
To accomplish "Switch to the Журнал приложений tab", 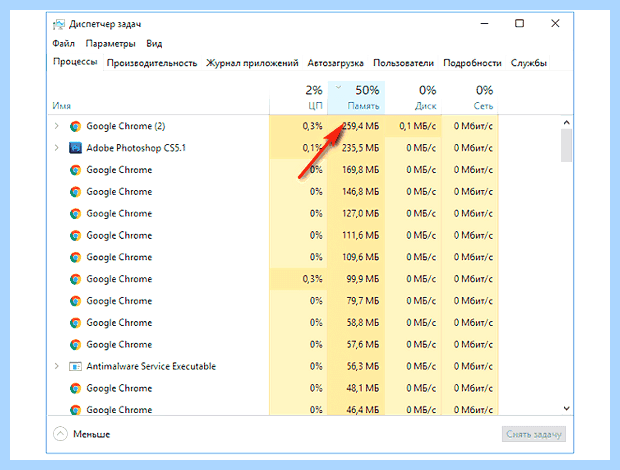I will [x=252, y=63].
